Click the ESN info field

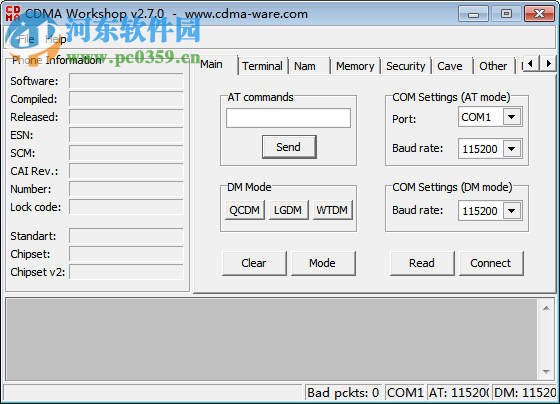[x=126, y=135]
